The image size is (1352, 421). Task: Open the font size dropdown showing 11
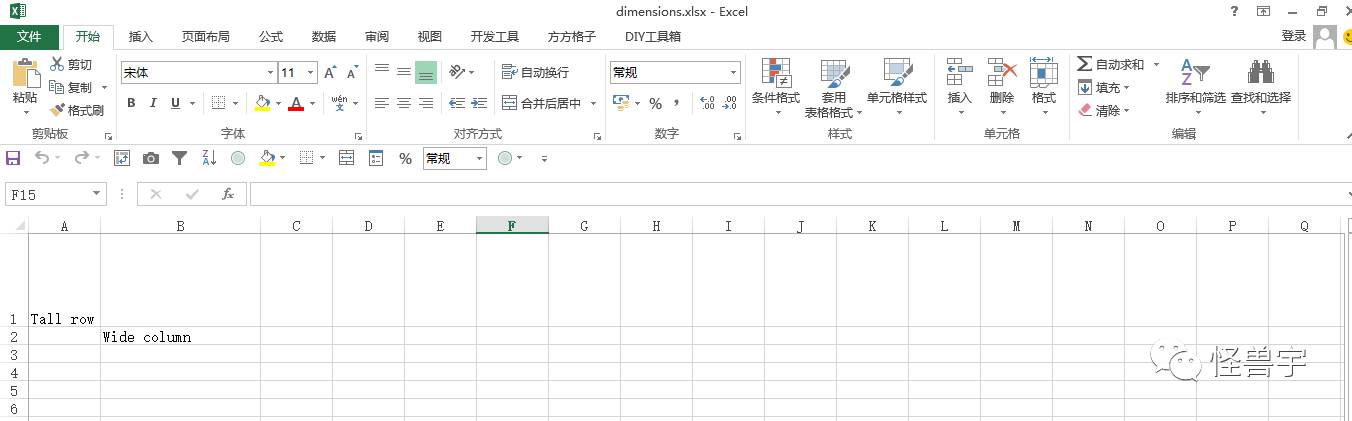tap(311, 73)
